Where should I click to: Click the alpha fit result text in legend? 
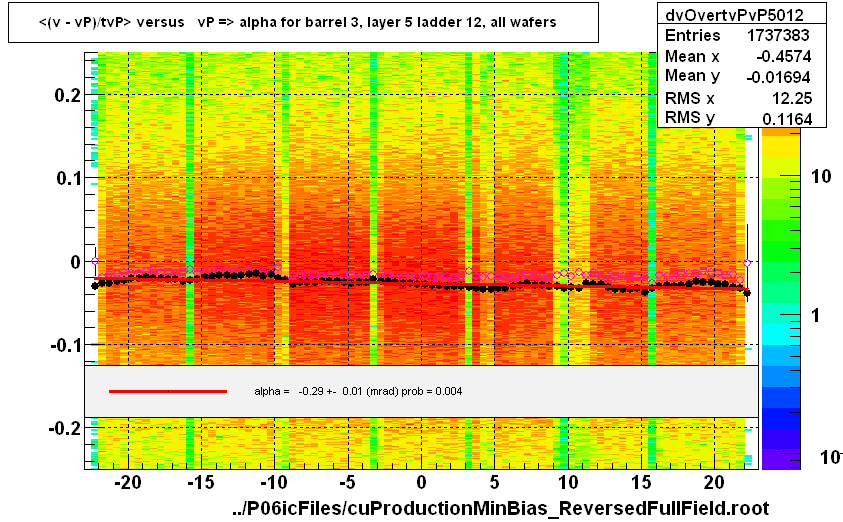tap(358, 391)
